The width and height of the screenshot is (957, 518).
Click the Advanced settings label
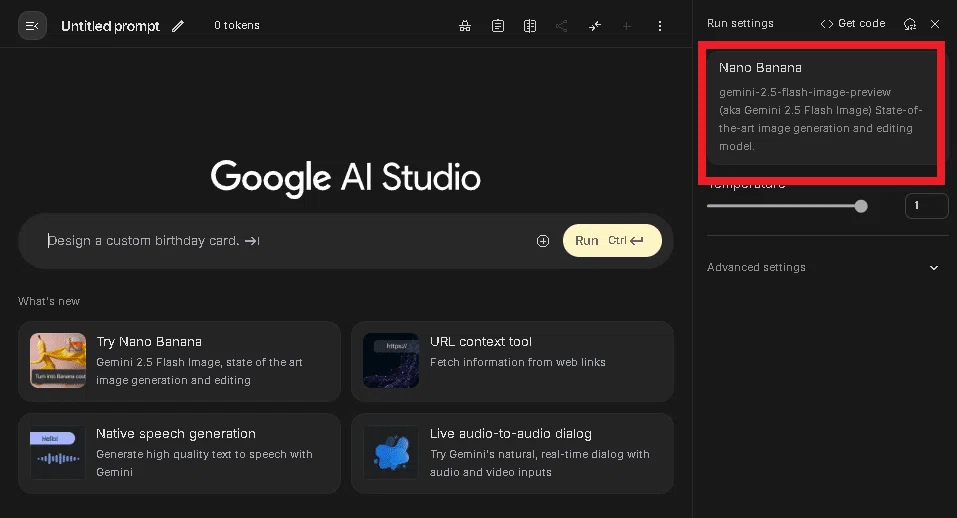tap(756, 267)
